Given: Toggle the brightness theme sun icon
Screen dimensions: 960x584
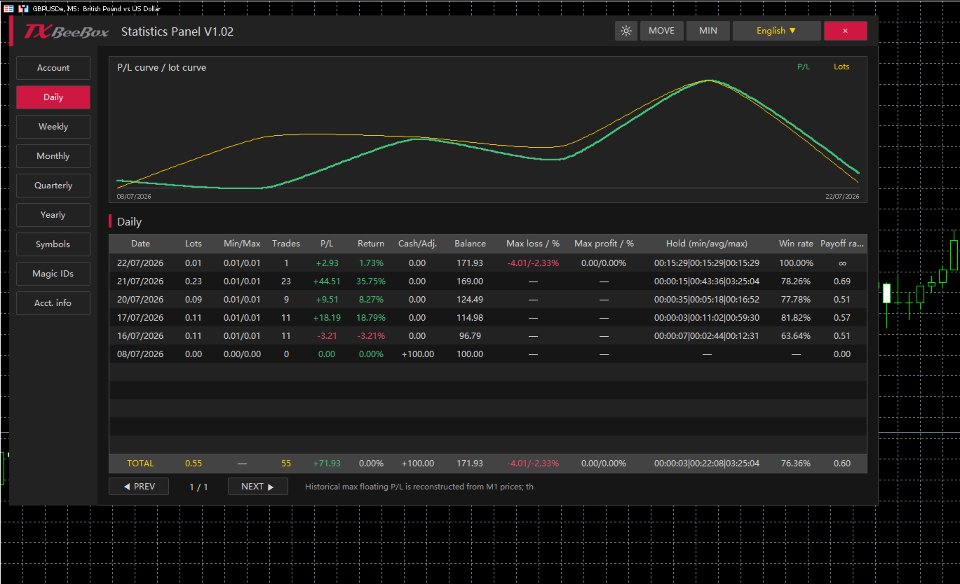Looking at the screenshot, I should point(626,31).
